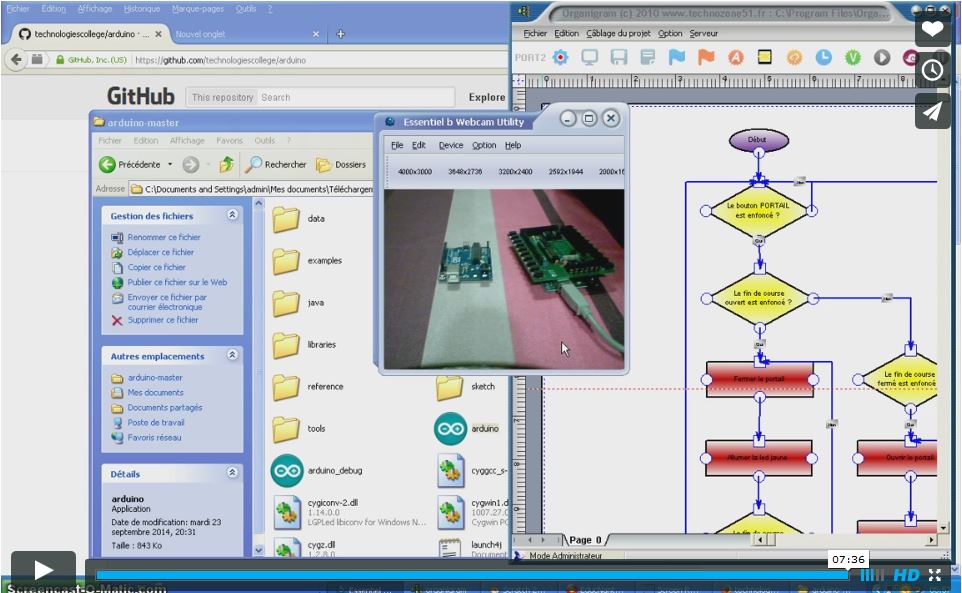Image resolution: width=962 pixels, height=593 pixels.
Task: Click the green V icon in Organigram toolbar
Action: point(853,57)
